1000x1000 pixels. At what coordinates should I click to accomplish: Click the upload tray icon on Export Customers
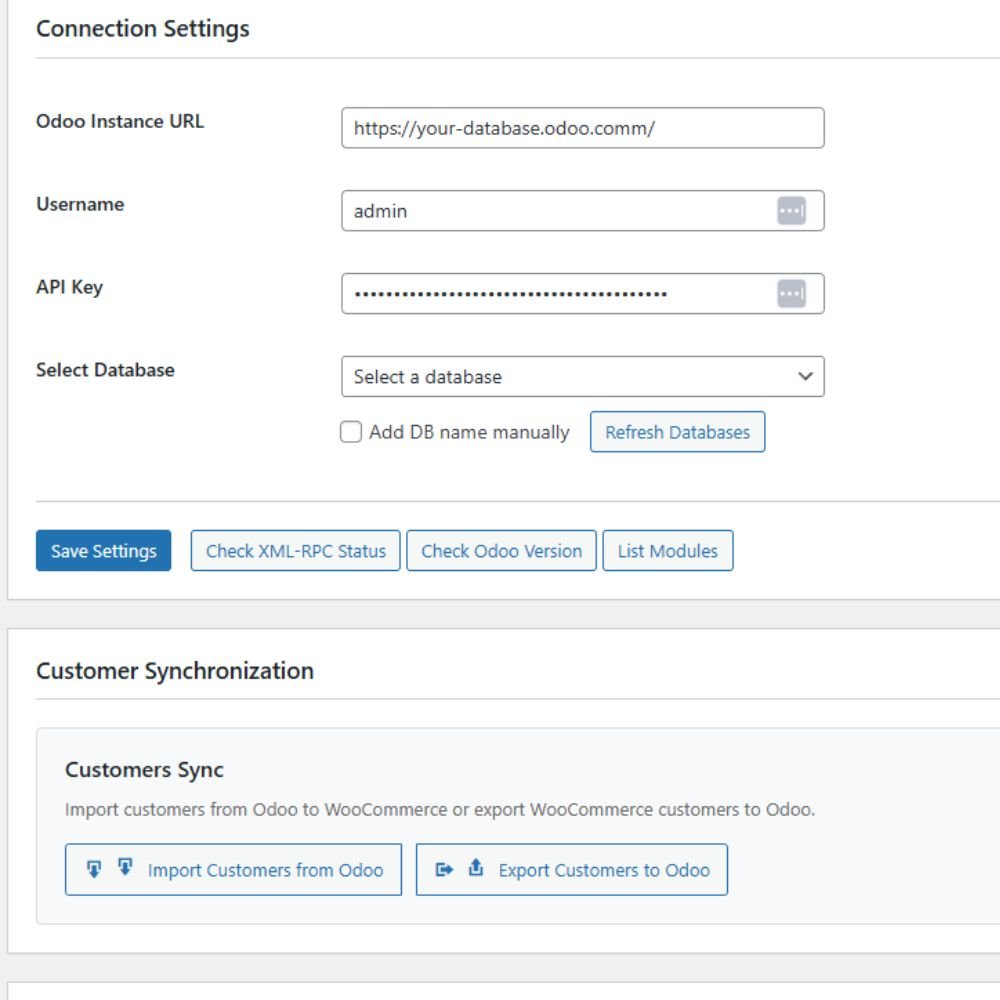tap(476, 868)
